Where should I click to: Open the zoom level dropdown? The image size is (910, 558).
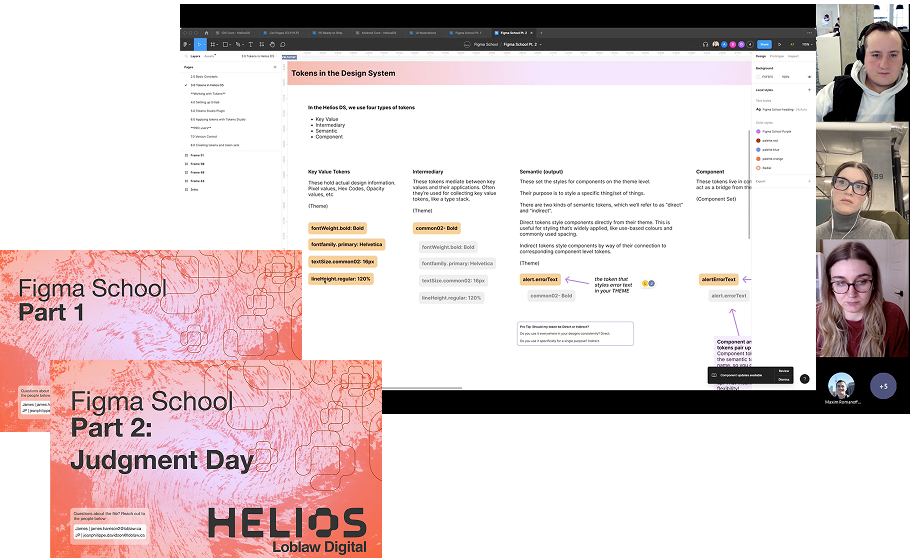(x=807, y=45)
